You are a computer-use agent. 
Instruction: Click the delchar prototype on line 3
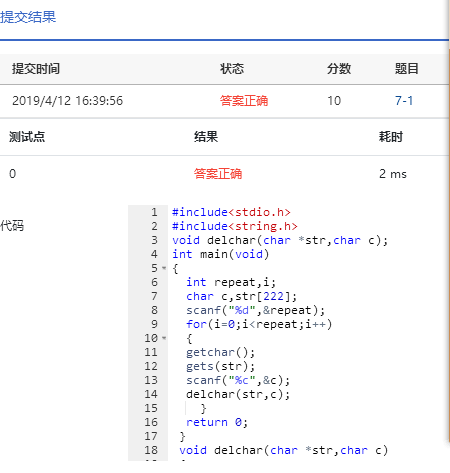[280, 240]
